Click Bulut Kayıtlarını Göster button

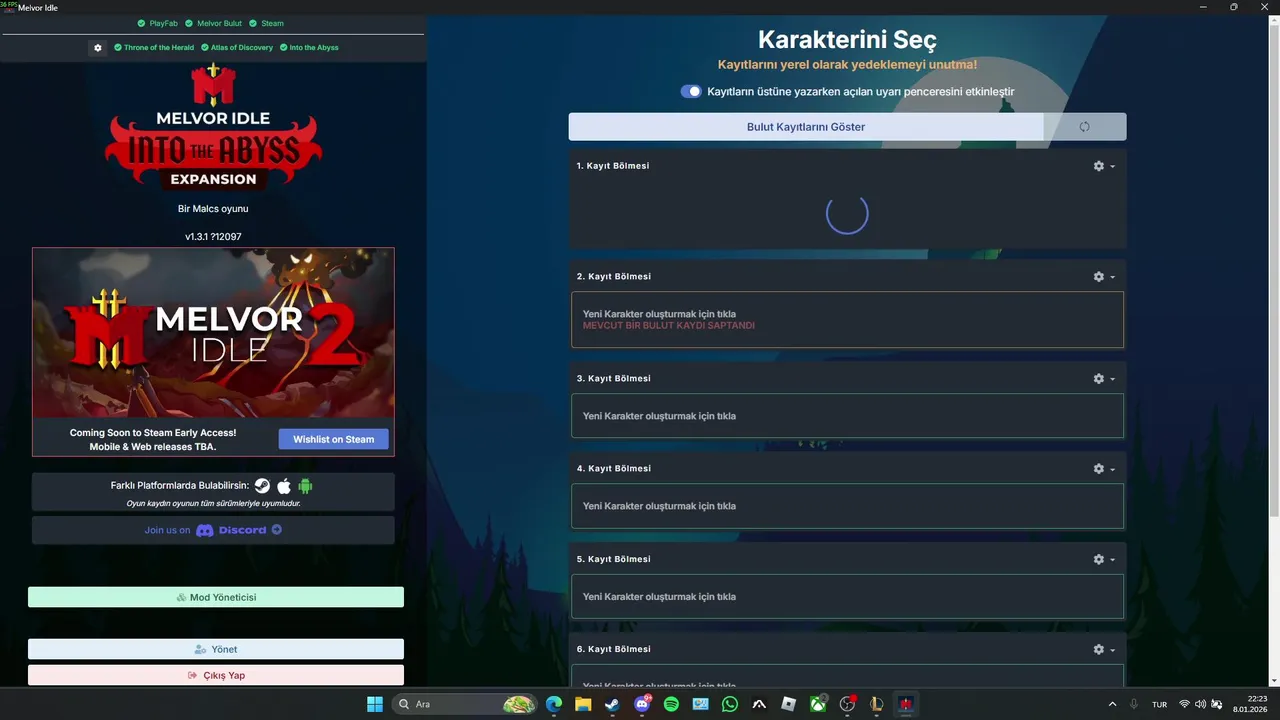[x=806, y=127]
